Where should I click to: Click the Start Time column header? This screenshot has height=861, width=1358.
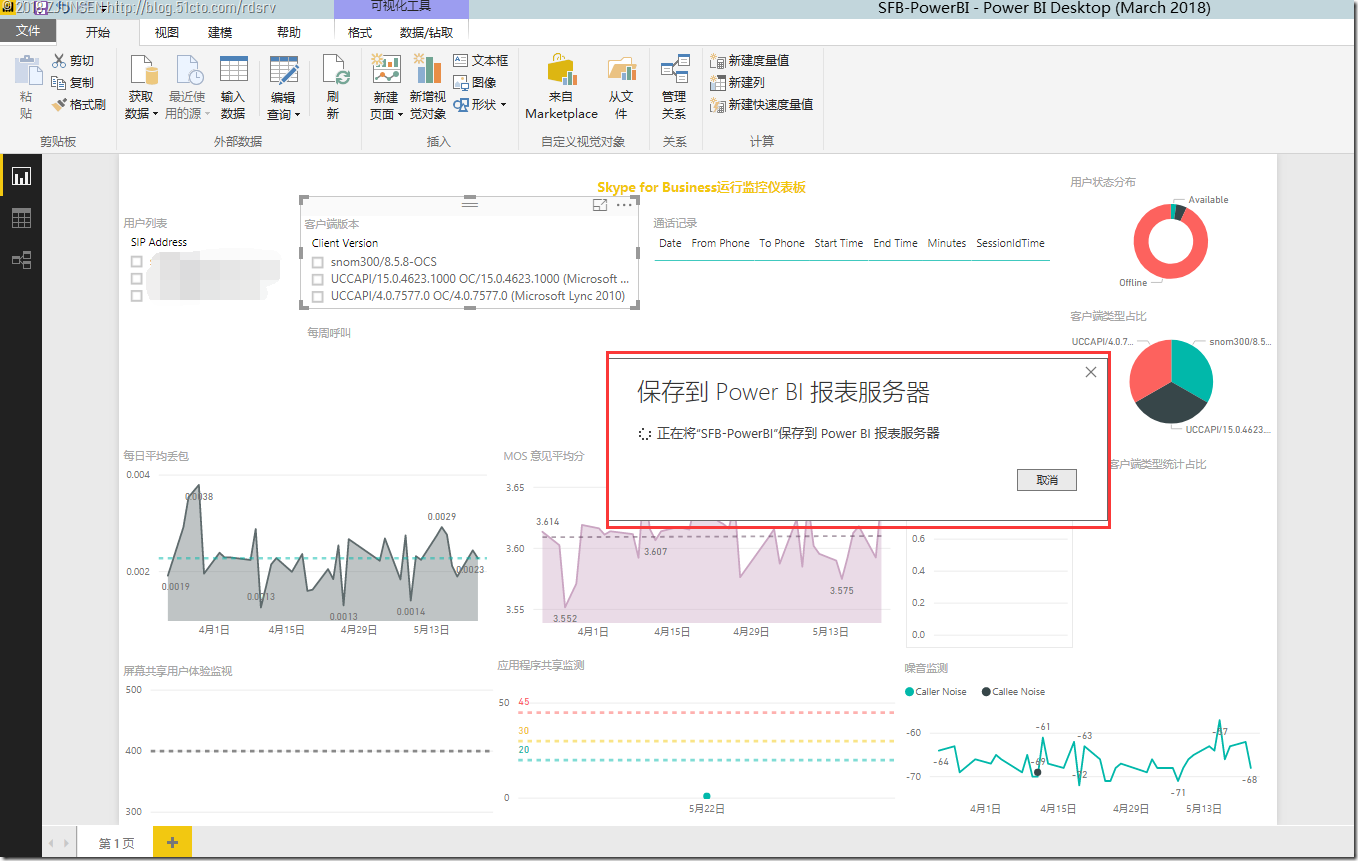point(838,243)
